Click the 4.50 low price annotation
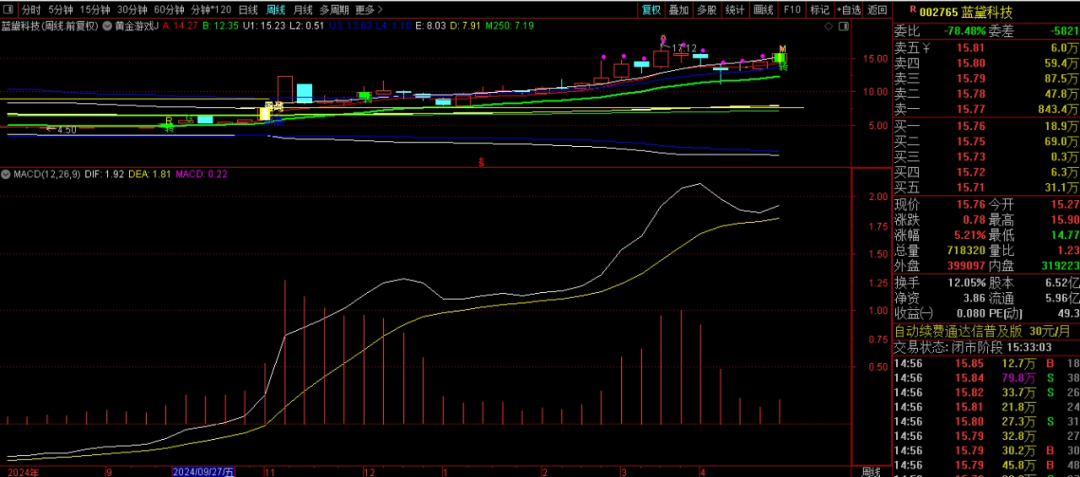 pos(67,129)
